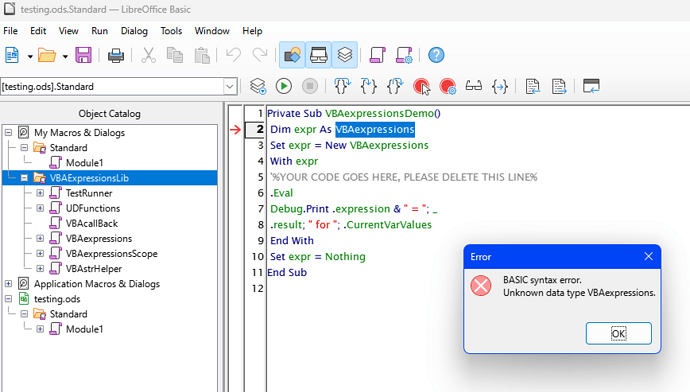Click the Procedure Step icon
The height and width of the screenshot is (392, 690).
pyautogui.click(x=342, y=86)
